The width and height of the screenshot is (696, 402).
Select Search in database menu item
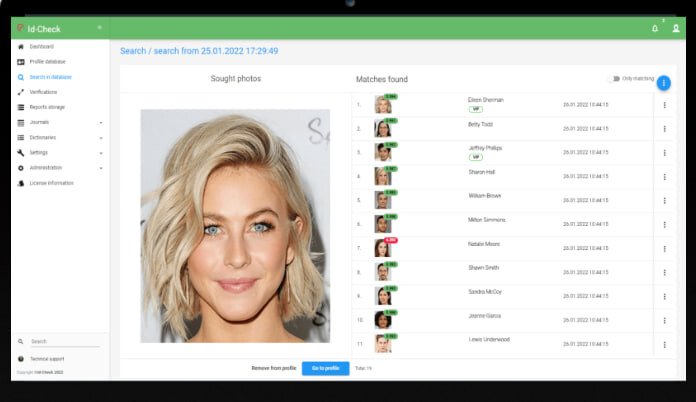click(50, 77)
